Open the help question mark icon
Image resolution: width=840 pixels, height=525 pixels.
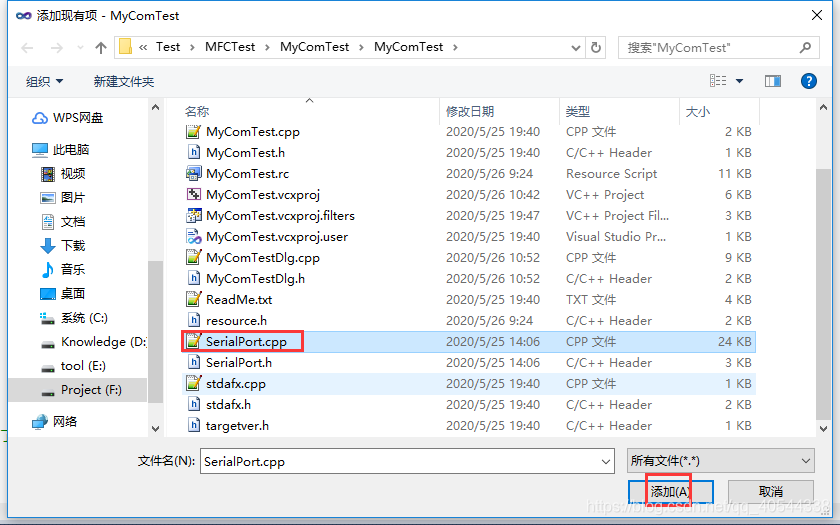808,81
